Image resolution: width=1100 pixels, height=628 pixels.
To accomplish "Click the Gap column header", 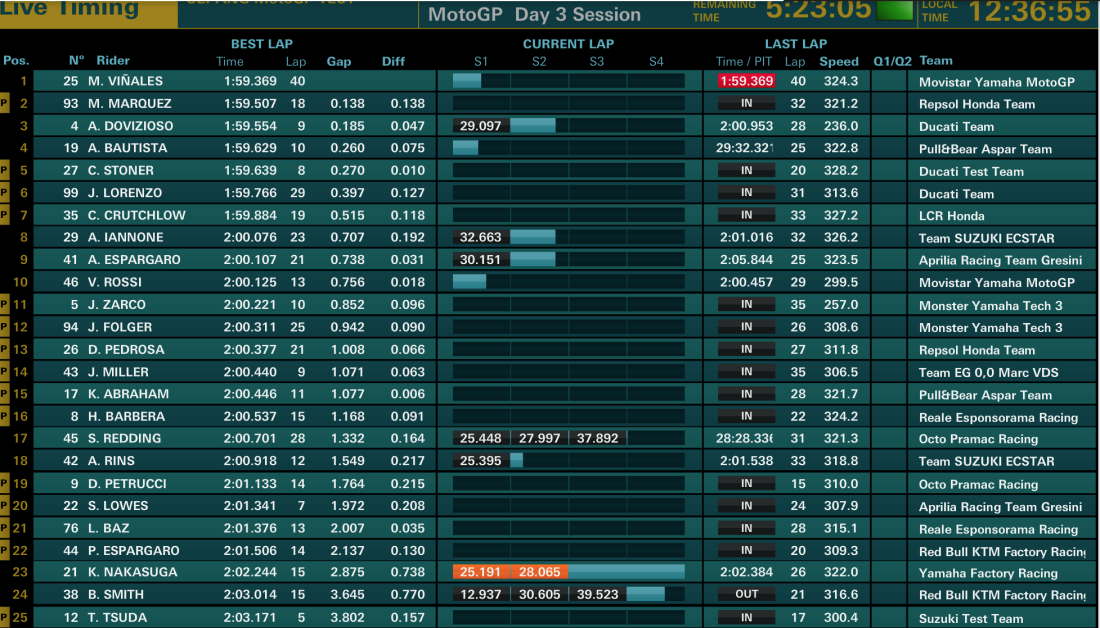I will pos(339,62).
